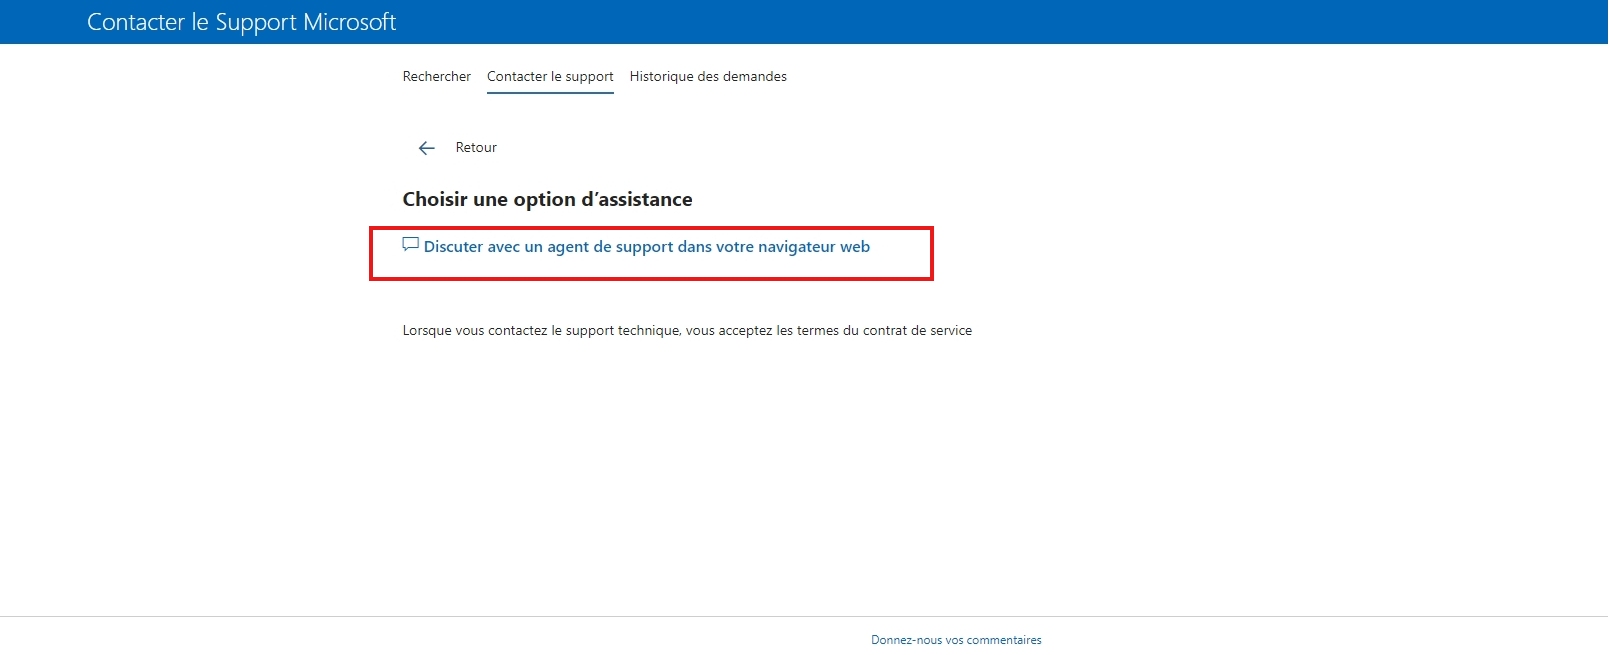Select the Contacter le support tab
This screenshot has width=1609, height=655.
point(550,76)
